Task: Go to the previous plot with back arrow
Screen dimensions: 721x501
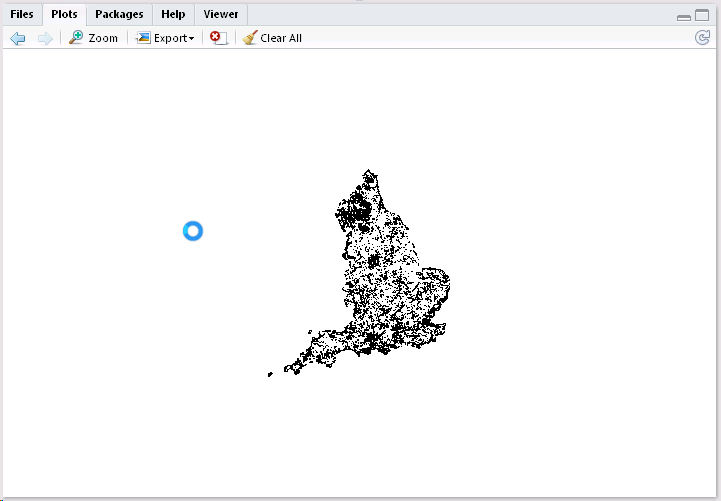Action: tap(17, 38)
